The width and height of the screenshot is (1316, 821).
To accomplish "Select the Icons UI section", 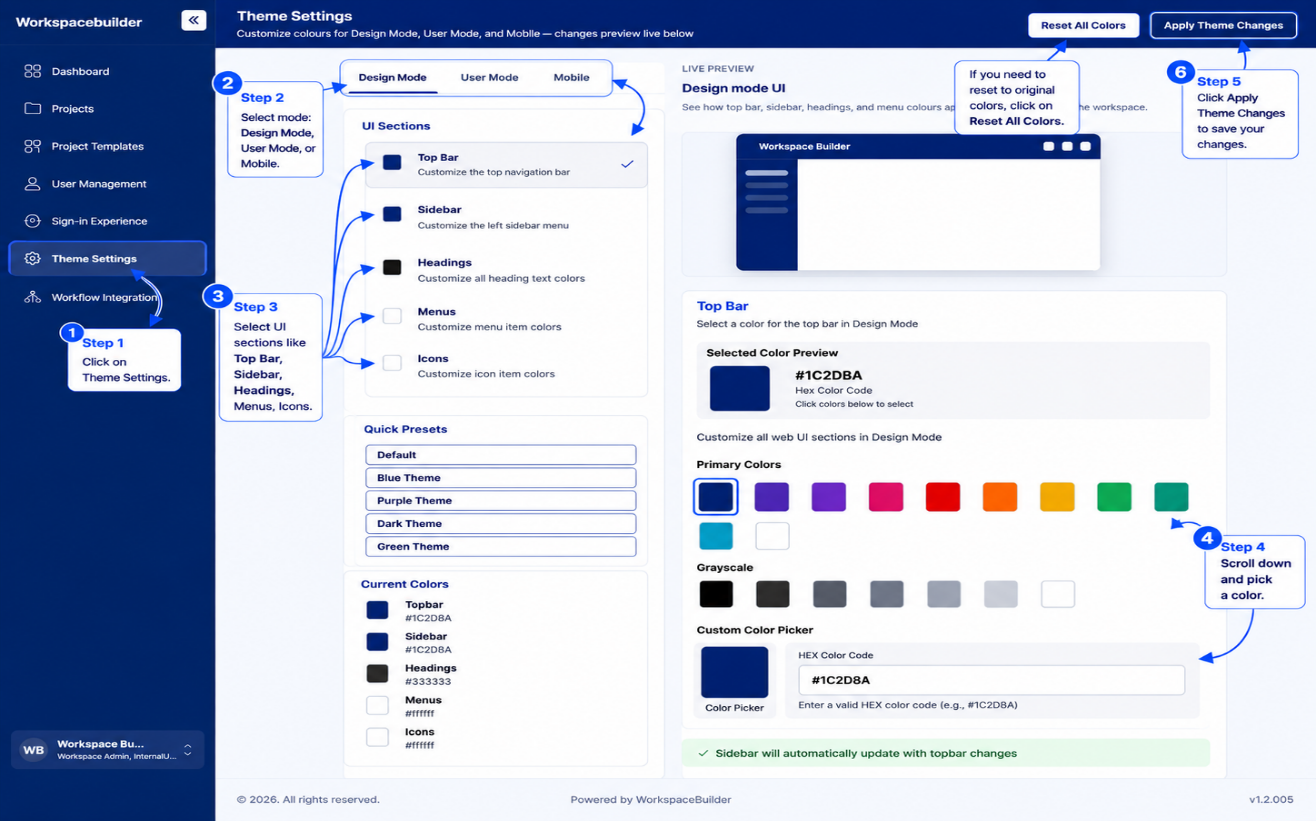I will (x=506, y=366).
